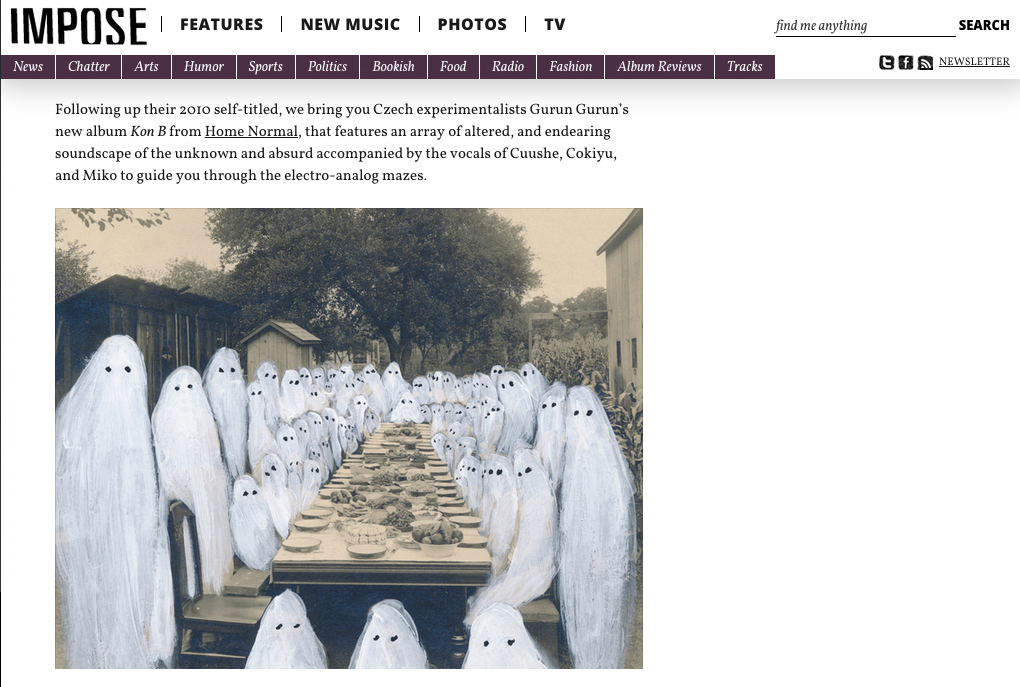This screenshot has width=1020, height=687.
Task: Focus the 'find me anything' search field
Action: (x=865, y=26)
